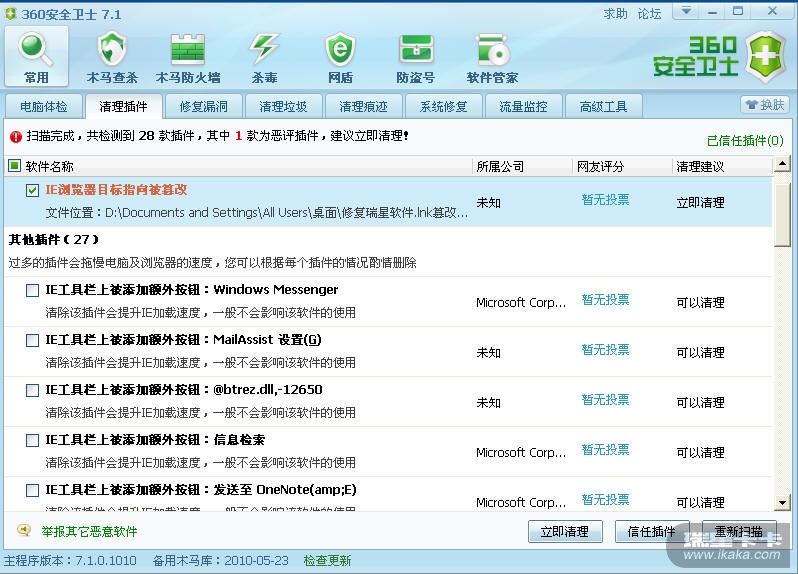Screen dimensions: 798x574
Task: Click scrollbar down arrow in plugin list
Action: pyautogui.click(x=782, y=503)
